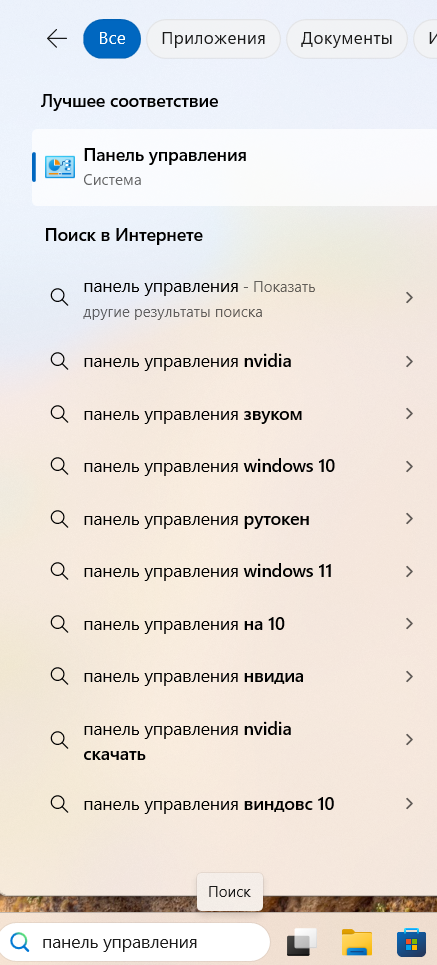This screenshot has height=965, width=437.
Task: Expand chevron for 'панель управления windows 10'
Action: point(409,466)
